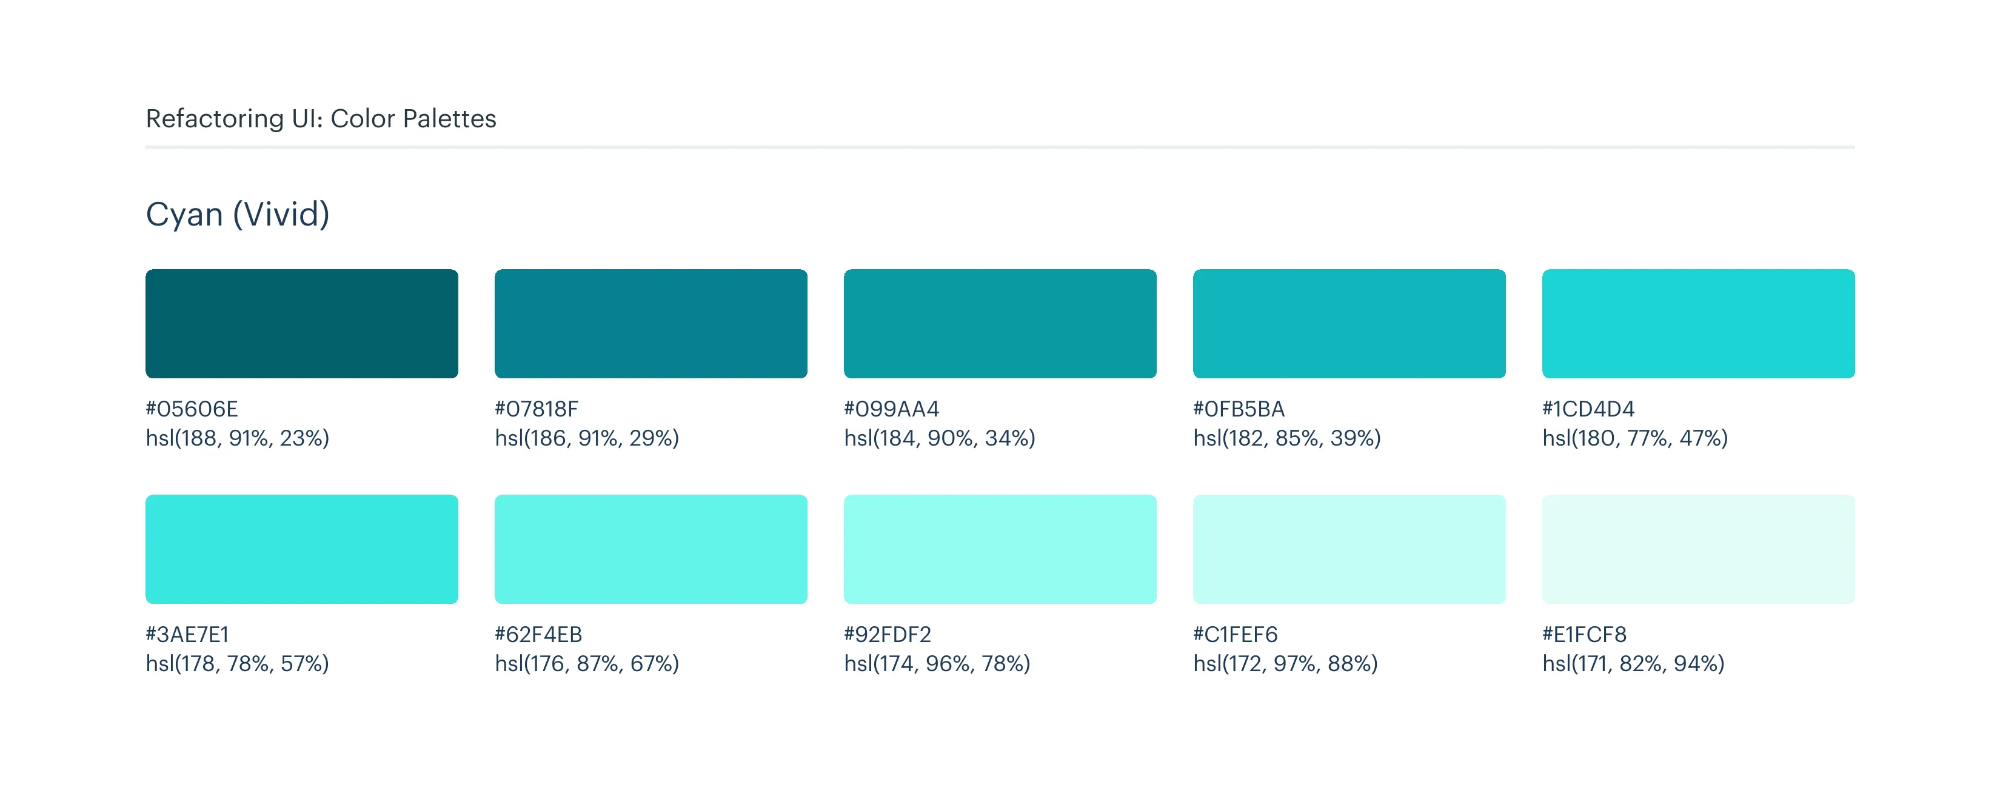Click the hsl(178, 78%, 57%) label

[237, 664]
